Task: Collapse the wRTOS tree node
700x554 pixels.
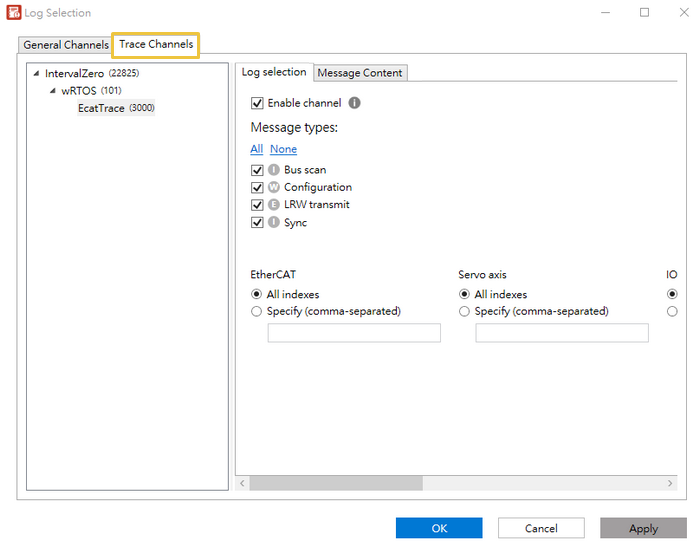Action: click(x=53, y=91)
